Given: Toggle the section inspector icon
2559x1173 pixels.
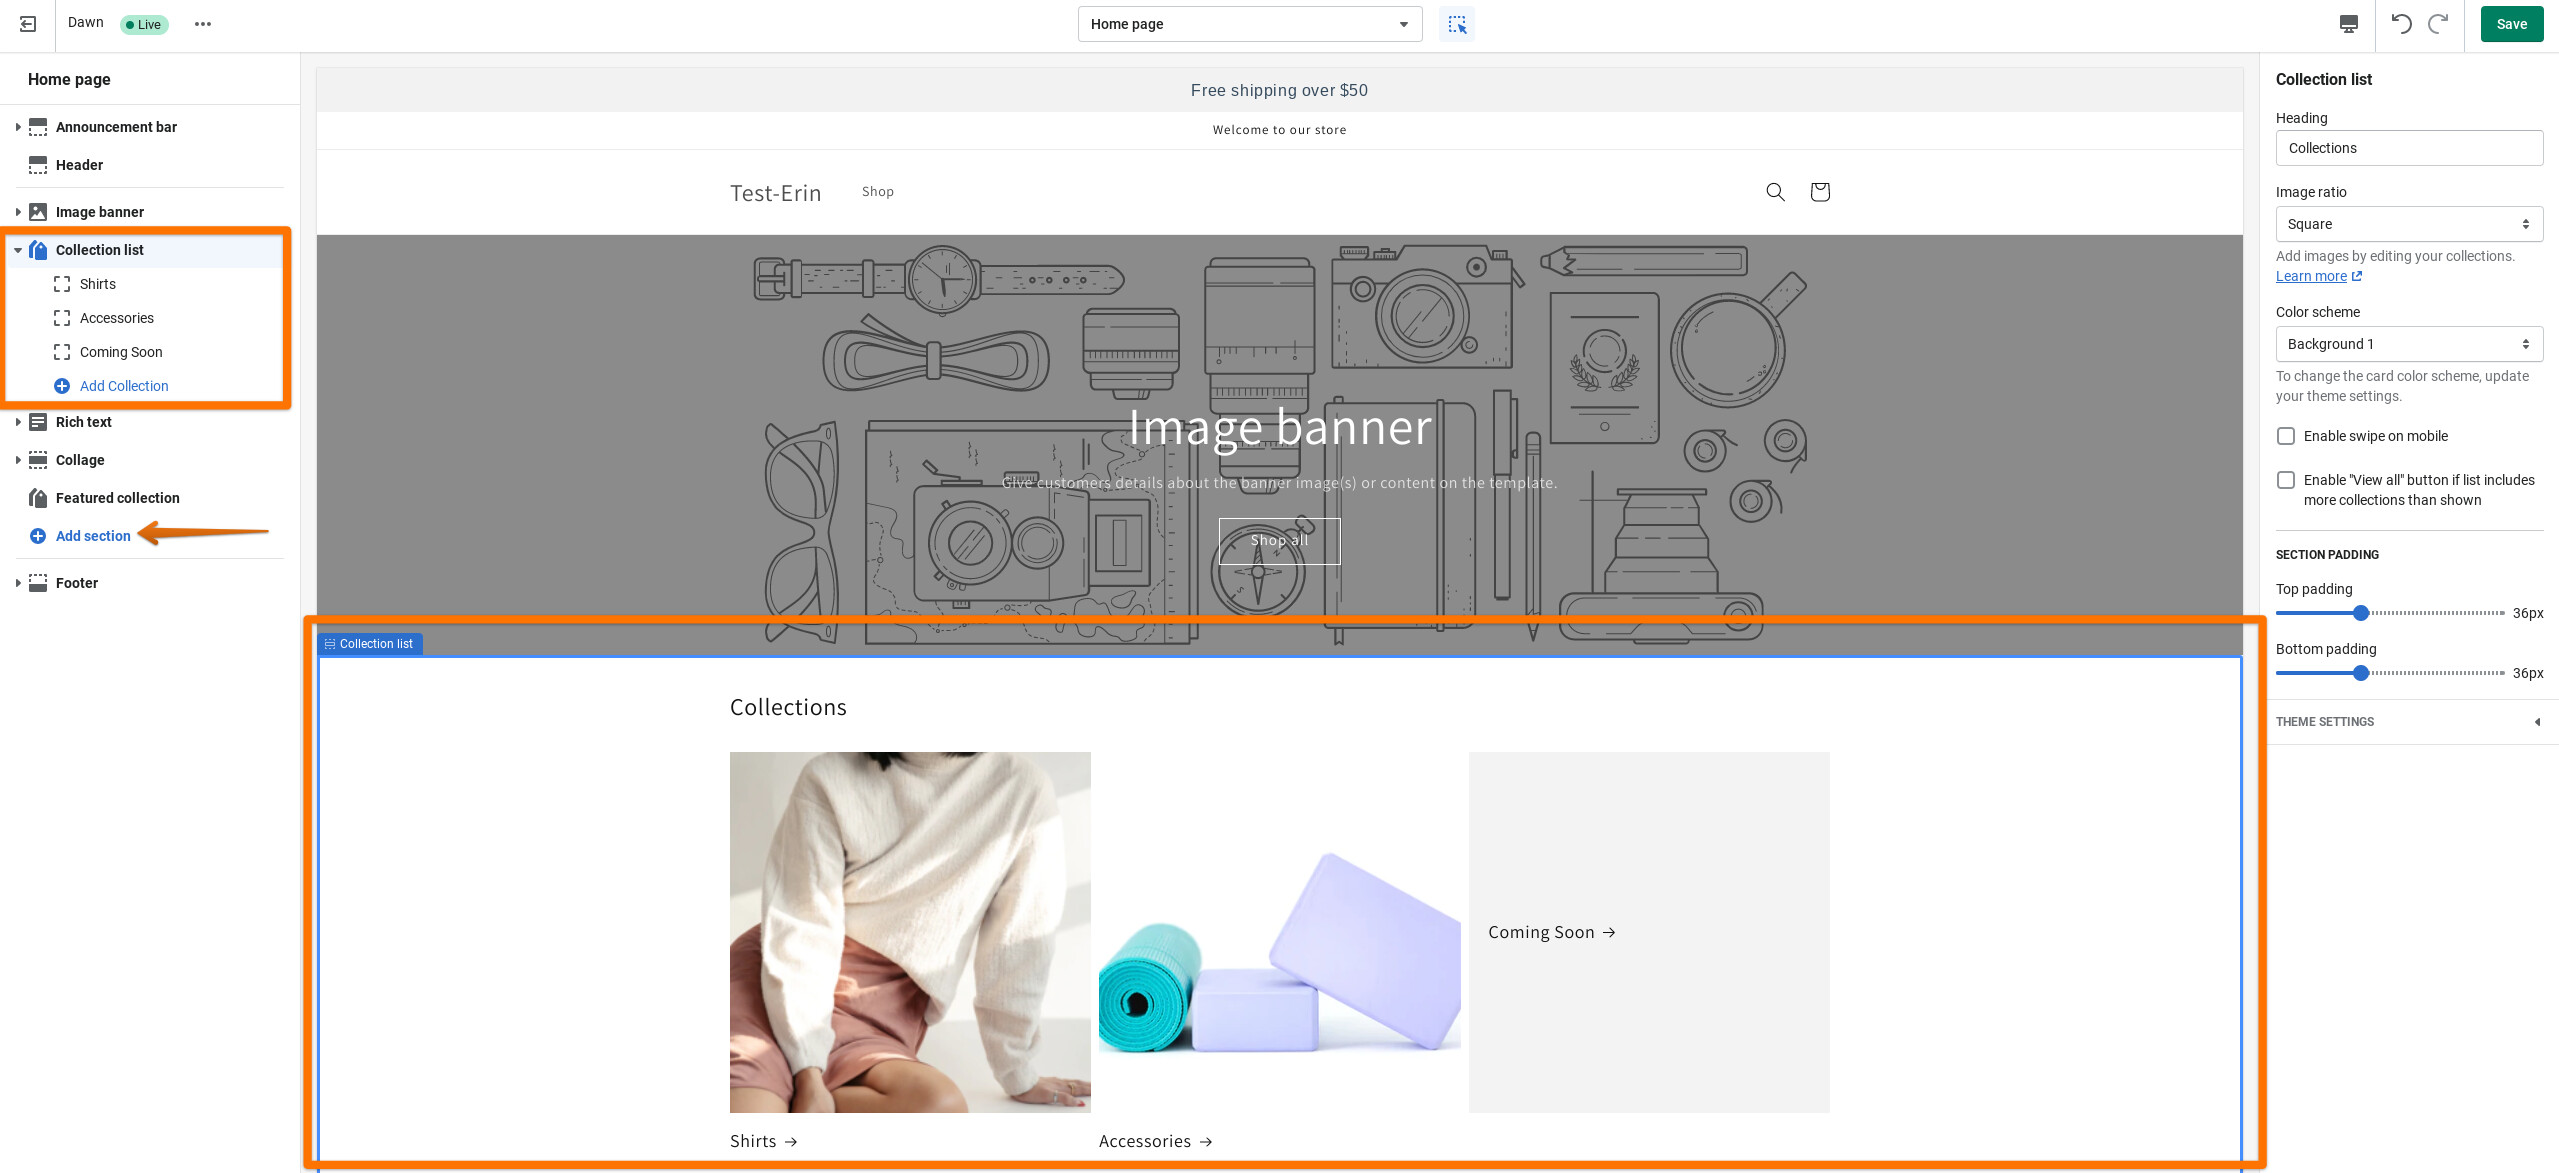Looking at the screenshot, I should (x=1457, y=24).
